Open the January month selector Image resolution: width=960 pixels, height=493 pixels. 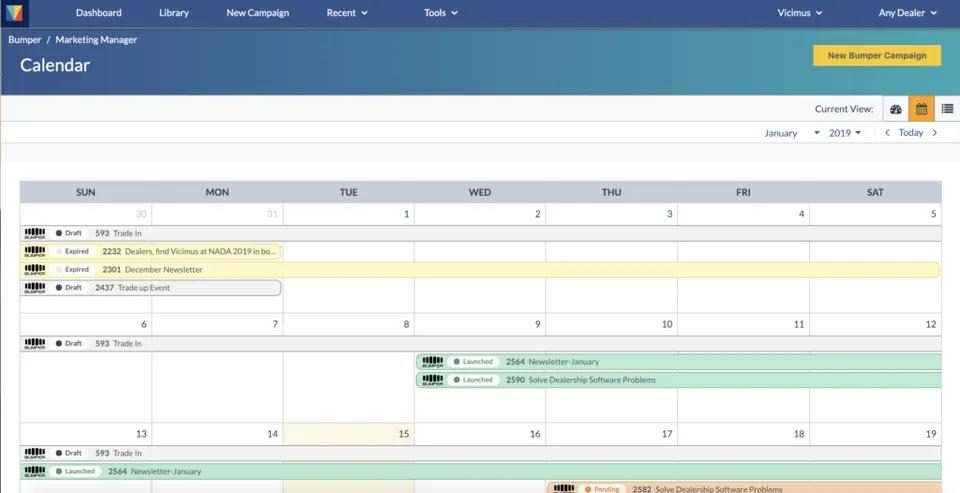[x=792, y=133]
